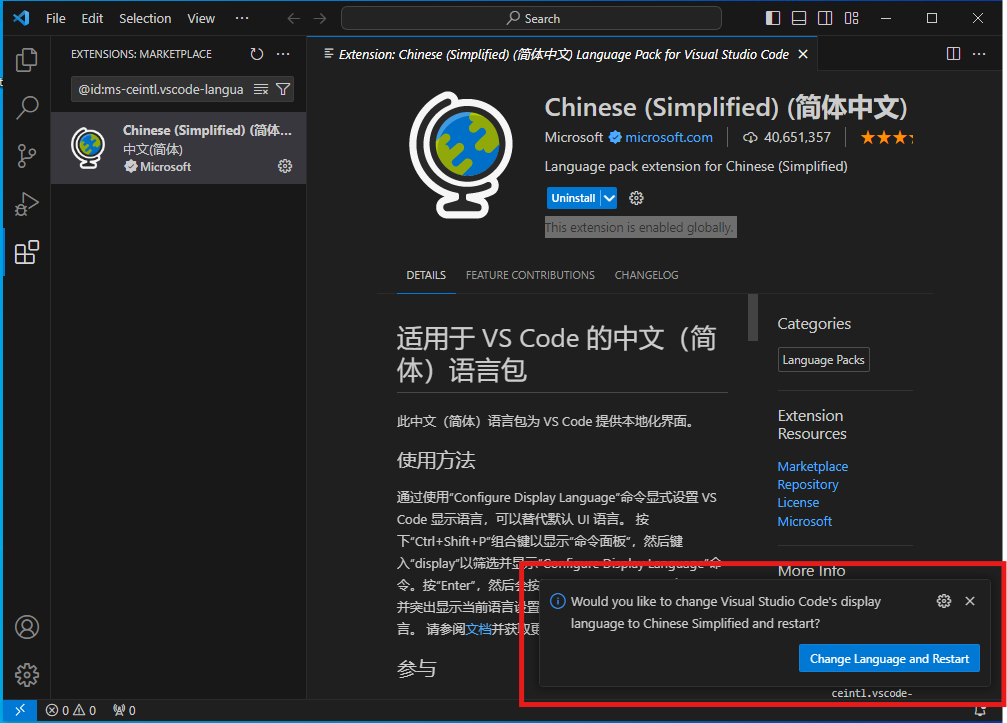Switch to the Feature Contributions tab
This screenshot has width=1007, height=723.
coord(530,275)
